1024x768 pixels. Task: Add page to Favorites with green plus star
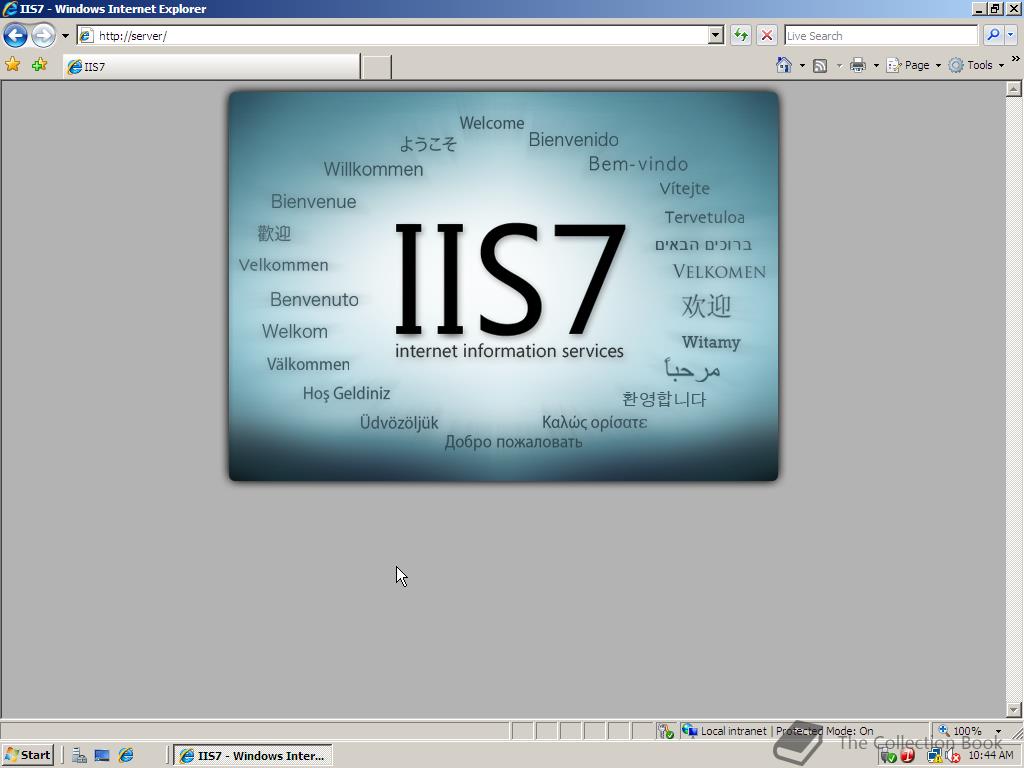point(39,64)
